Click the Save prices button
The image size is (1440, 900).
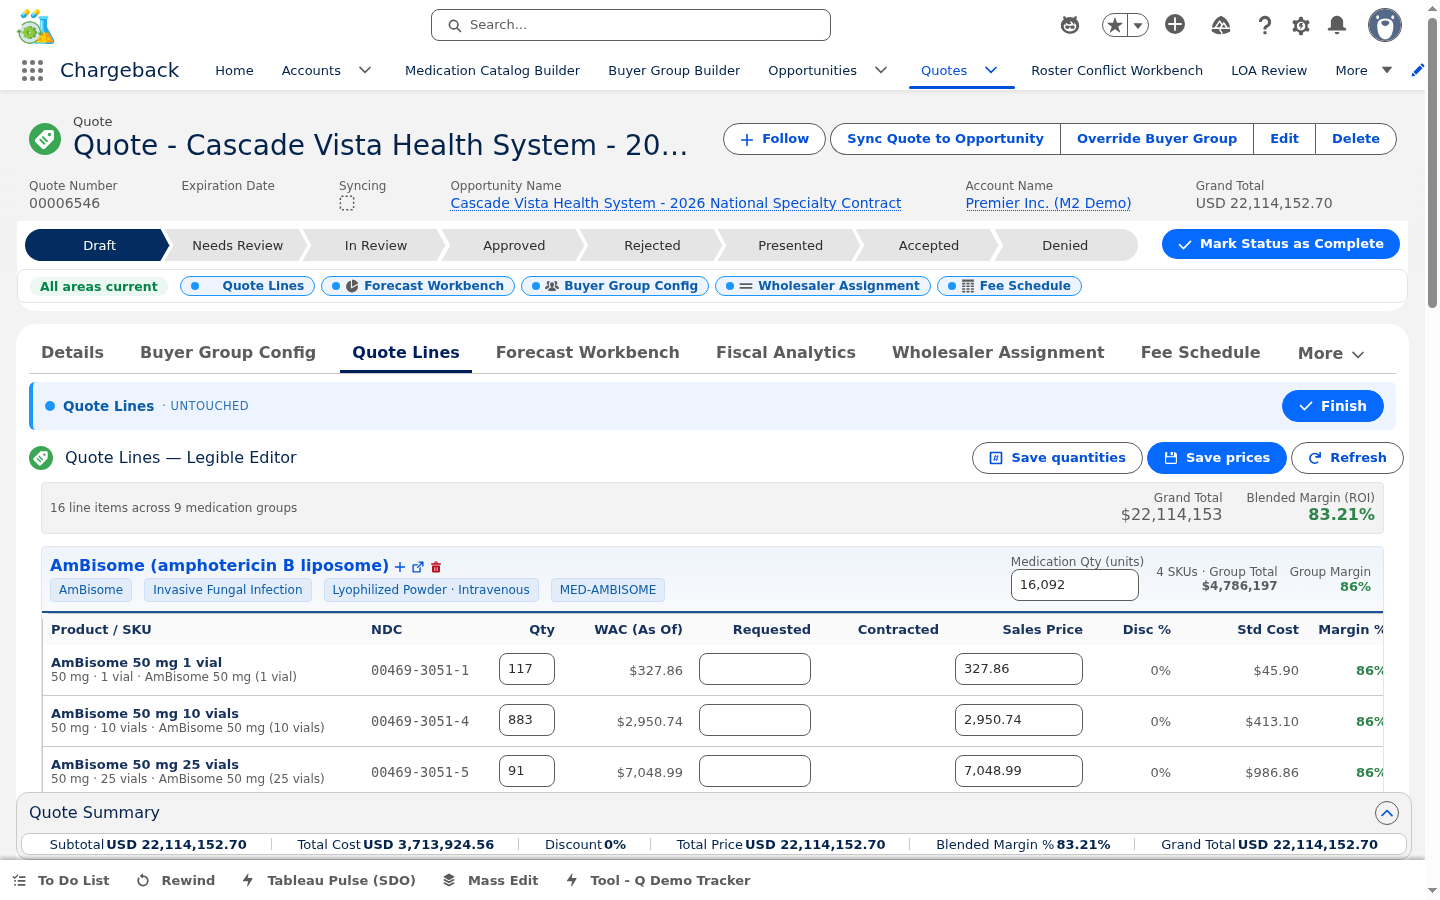point(1217,458)
